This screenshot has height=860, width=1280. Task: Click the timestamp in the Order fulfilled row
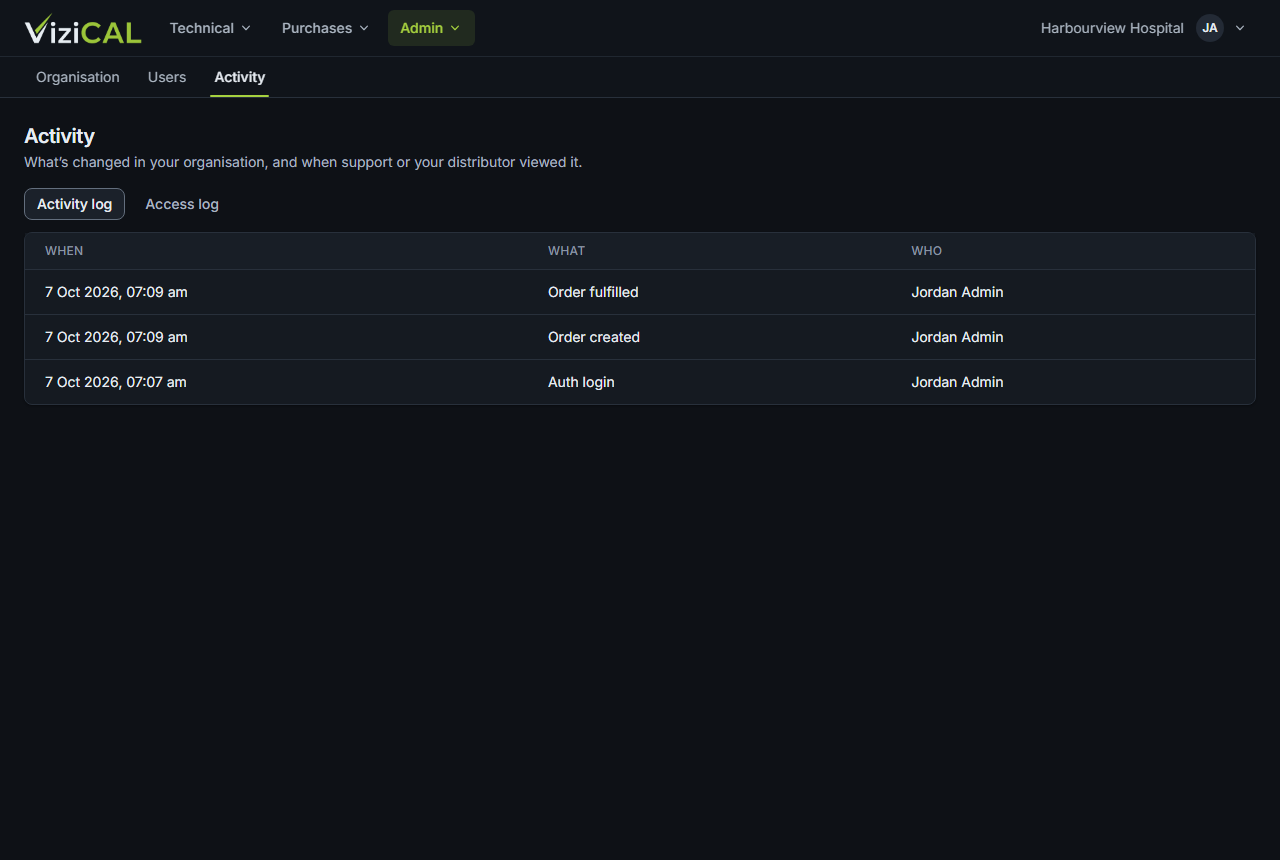(x=116, y=292)
